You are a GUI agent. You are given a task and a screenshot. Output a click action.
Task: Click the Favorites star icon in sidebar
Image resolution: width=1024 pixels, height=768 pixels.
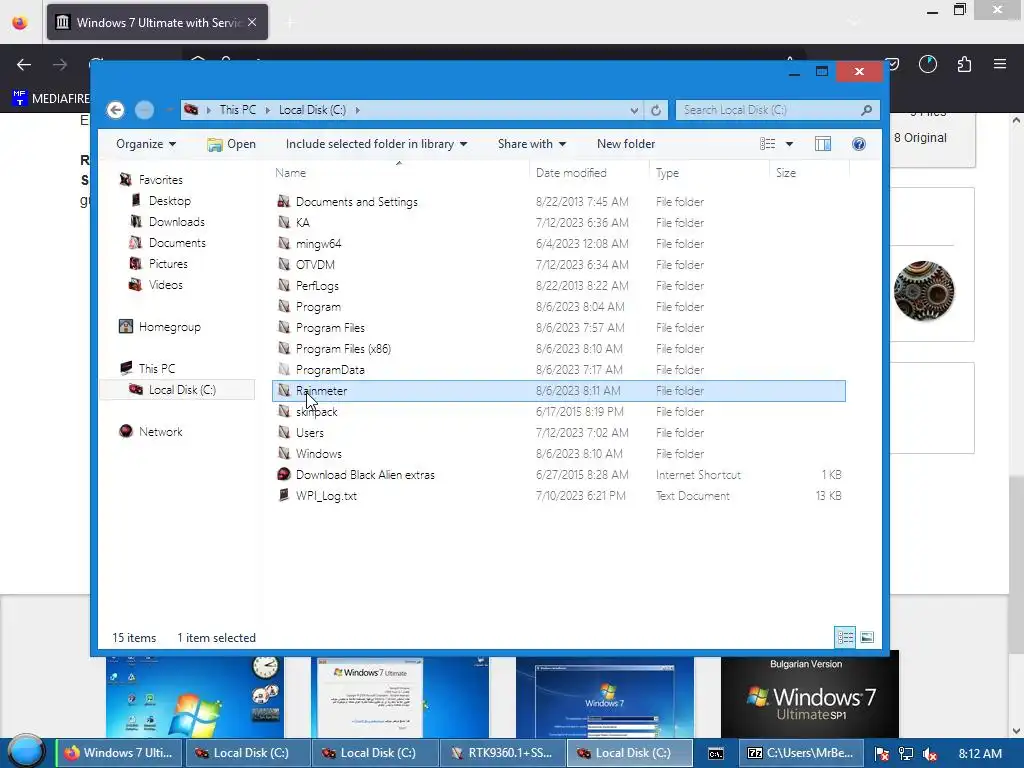pyautogui.click(x=126, y=179)
